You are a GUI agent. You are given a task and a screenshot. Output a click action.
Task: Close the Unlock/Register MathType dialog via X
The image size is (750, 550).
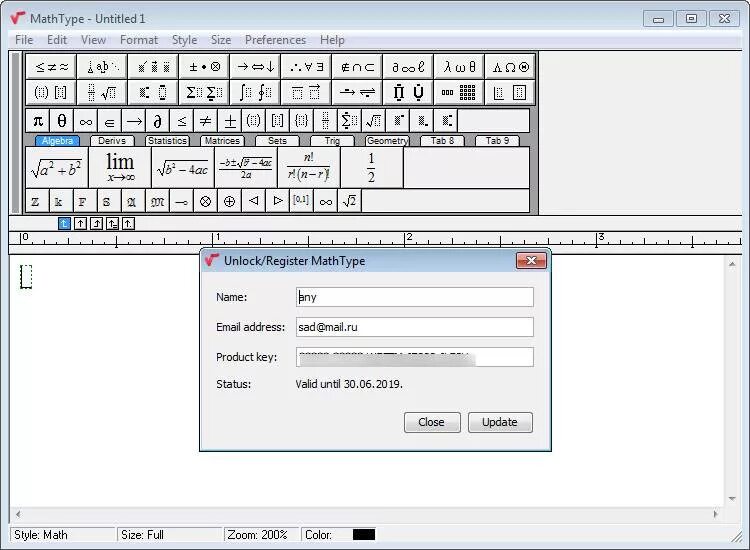[x=531, y=261]
